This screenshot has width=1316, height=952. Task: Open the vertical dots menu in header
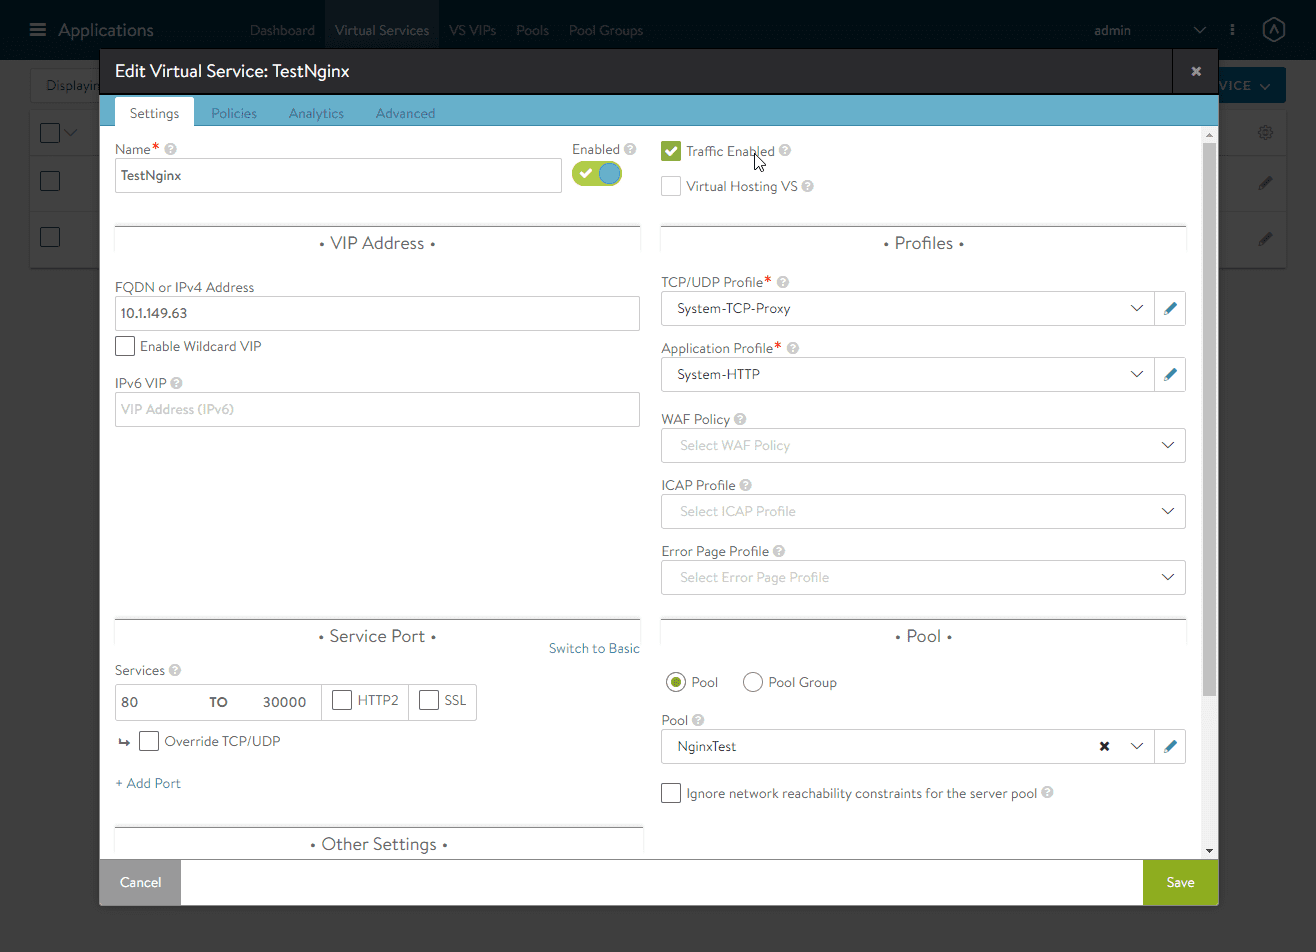click(1232, 30)
